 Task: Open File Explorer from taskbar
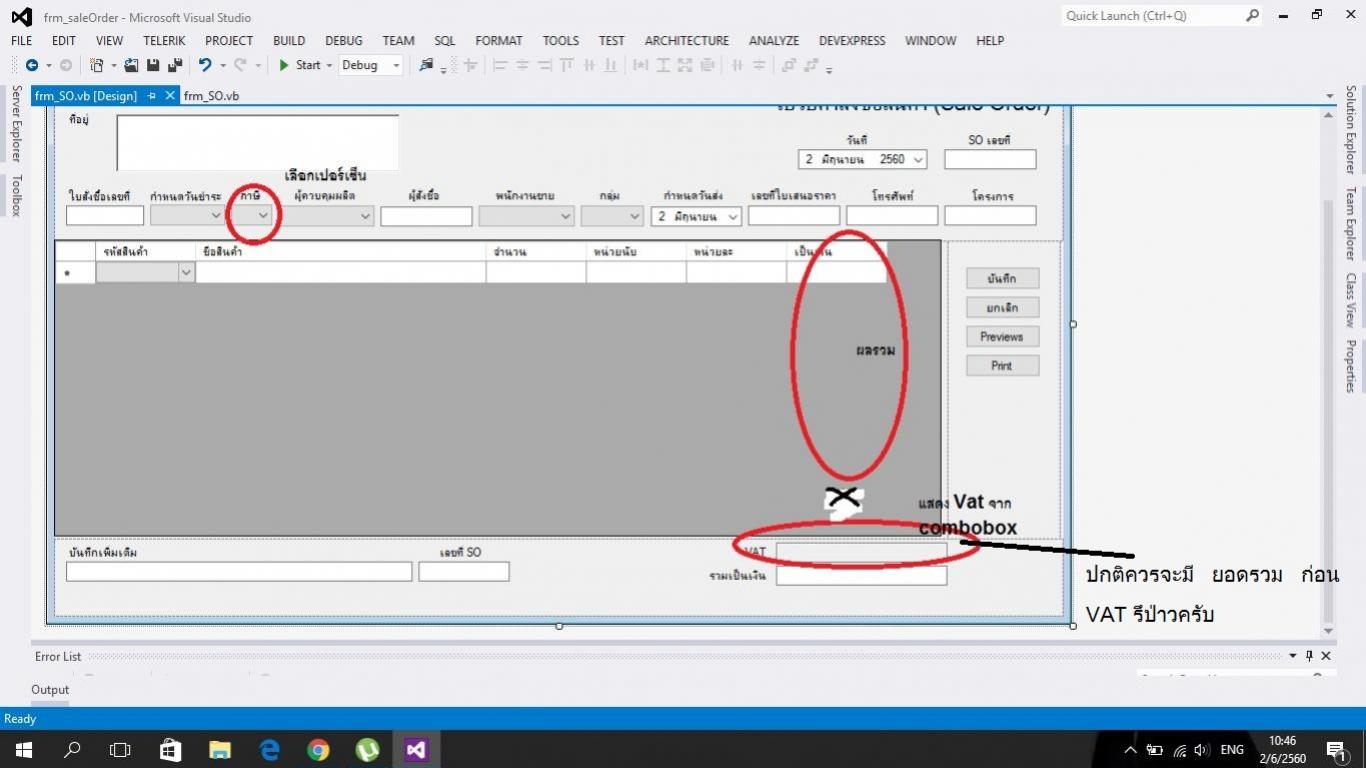coord(220,749)
